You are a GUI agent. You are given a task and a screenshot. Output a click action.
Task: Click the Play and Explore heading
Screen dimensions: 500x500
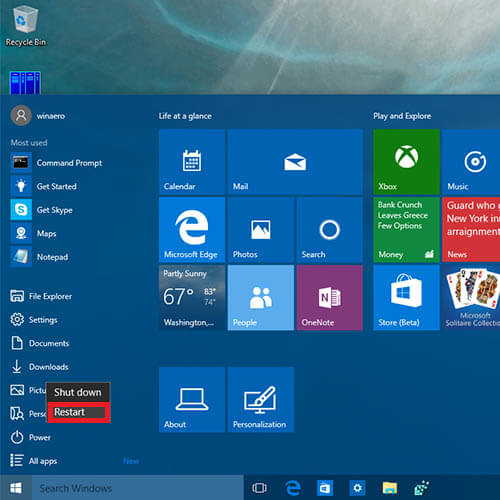(x=402, y=116)
